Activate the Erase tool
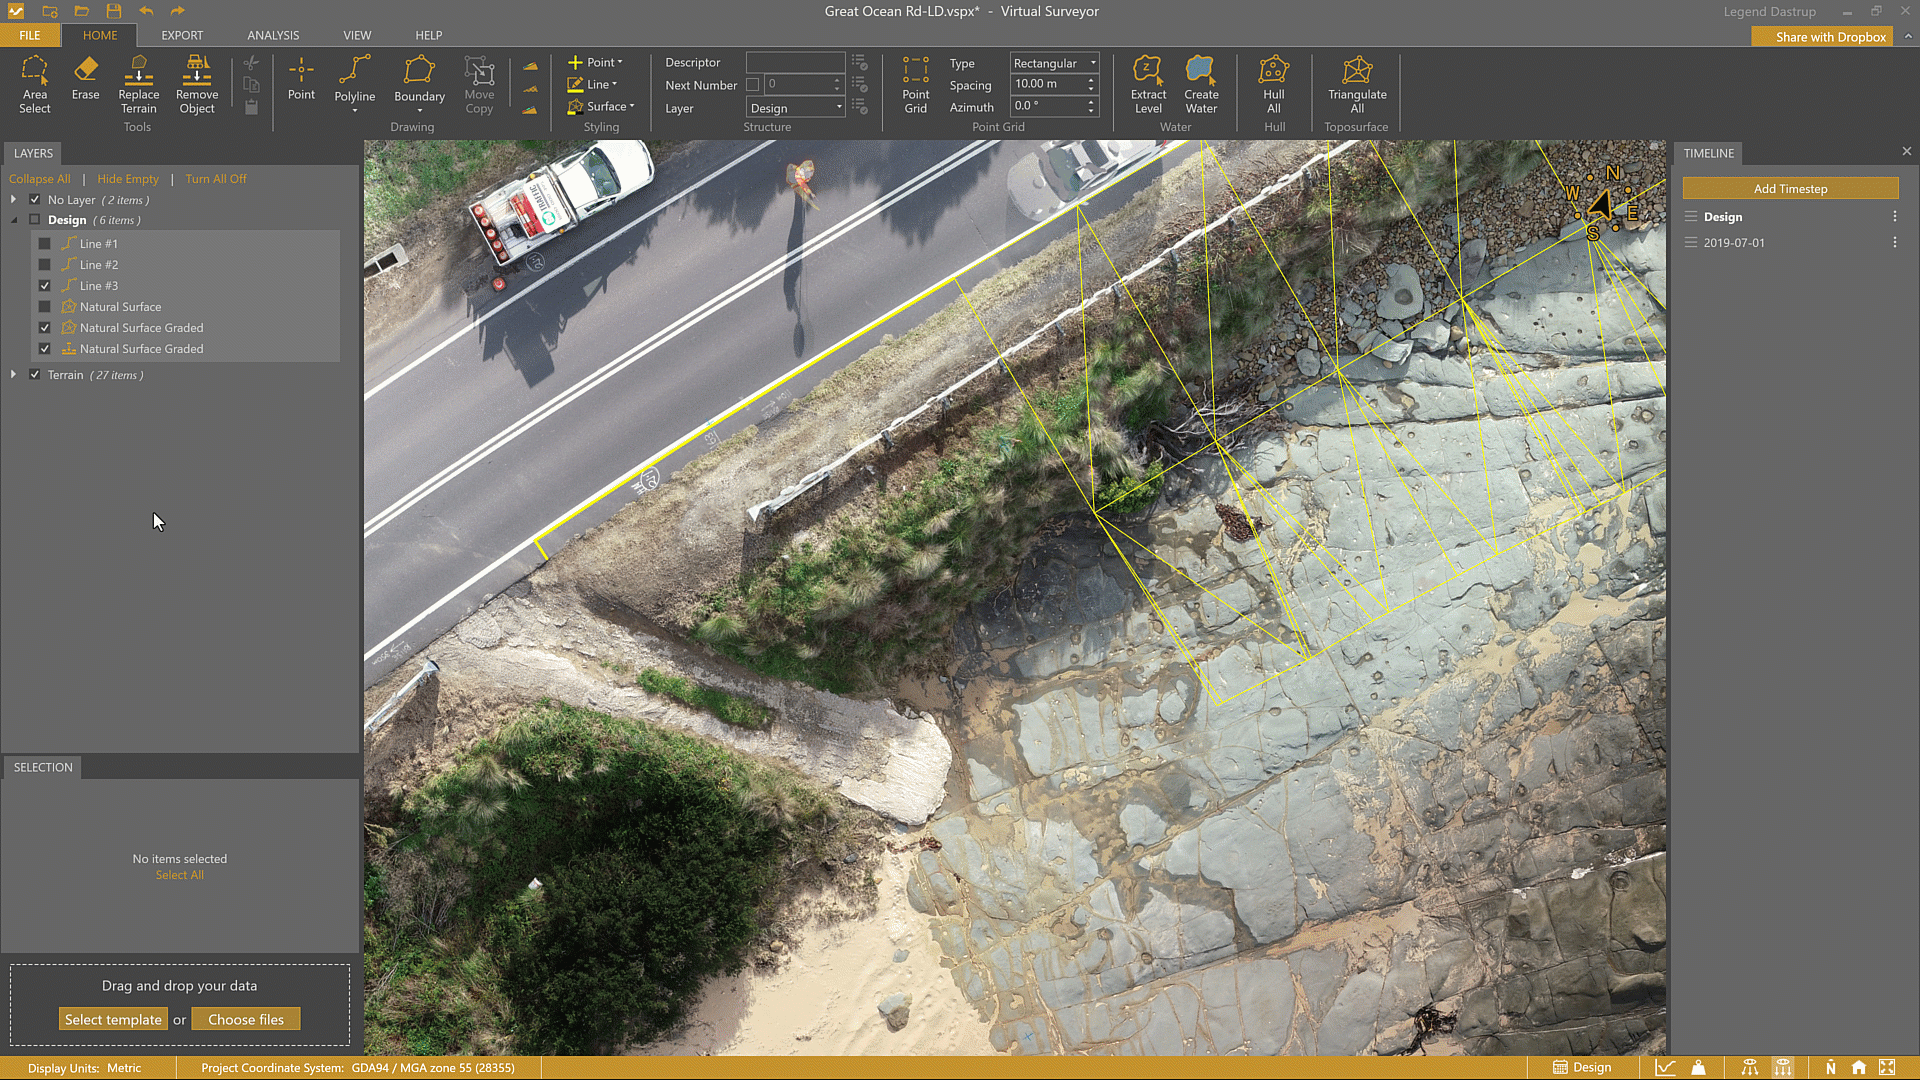The height and width of the screenshot is (1080, 1920). pos(85,78)
